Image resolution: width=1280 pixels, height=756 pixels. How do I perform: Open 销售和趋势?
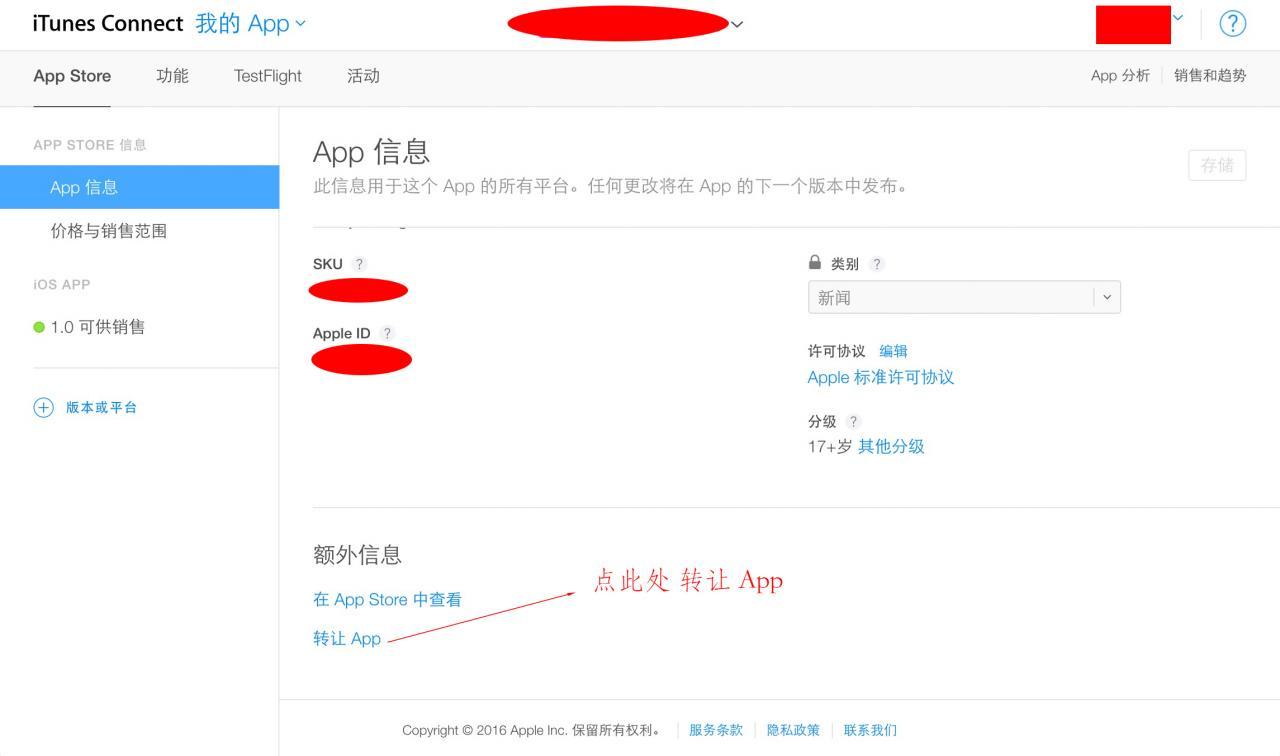(1210, 76)
